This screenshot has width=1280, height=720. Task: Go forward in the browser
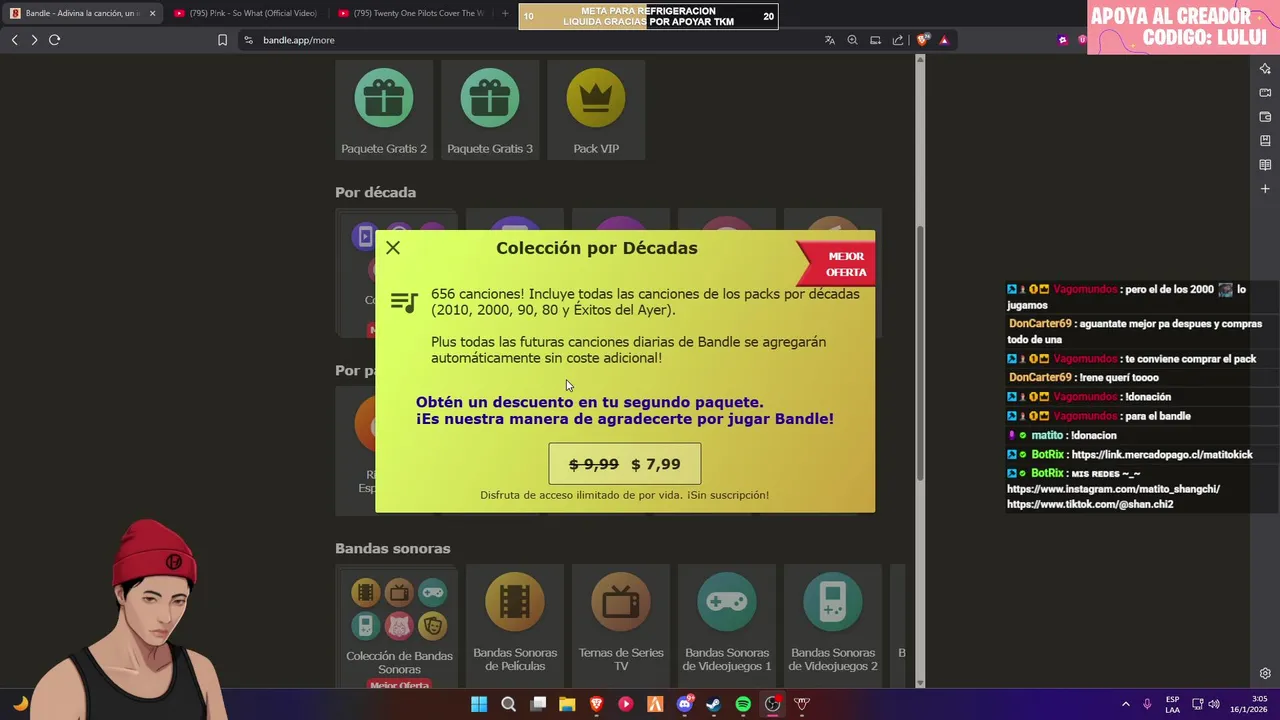pyautogui.click(x=34, y=40)
